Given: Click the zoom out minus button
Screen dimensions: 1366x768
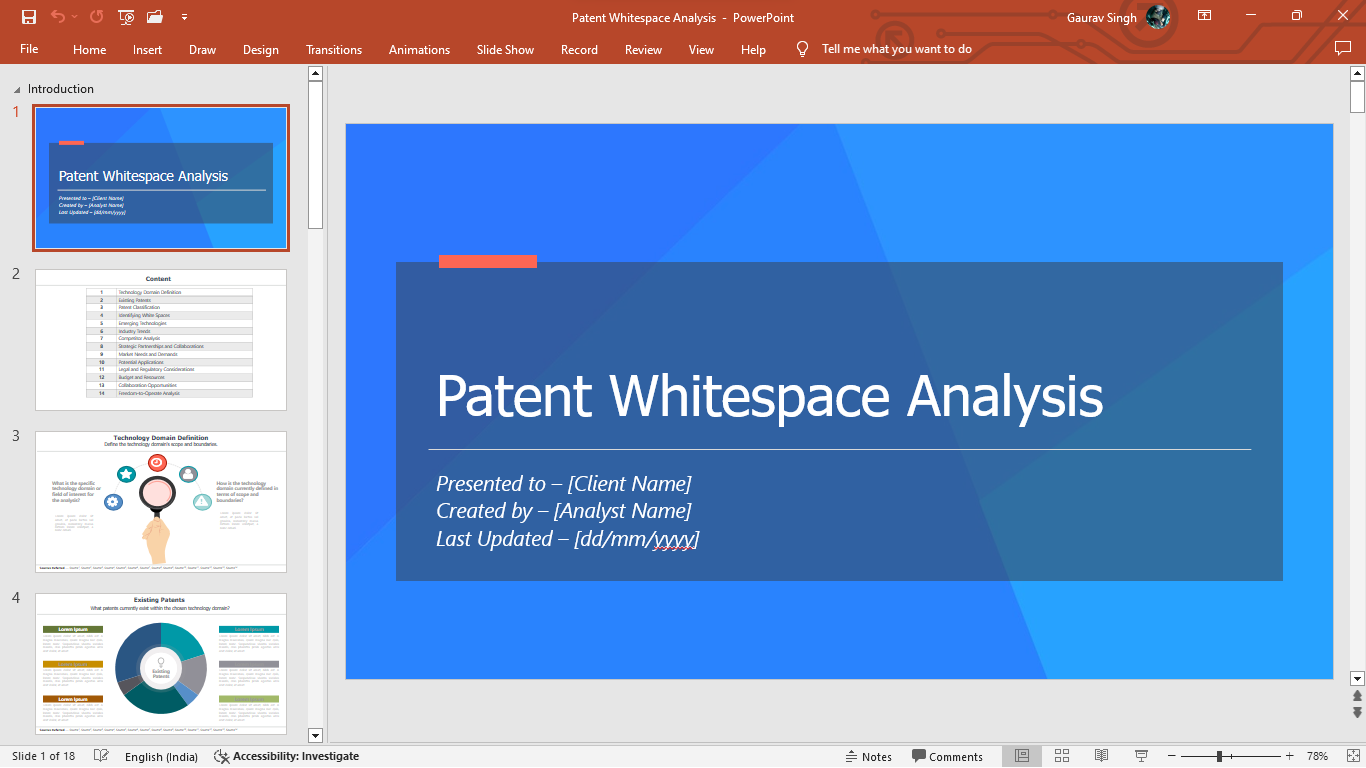Looking at the screenshot, I should [1171, 756].
